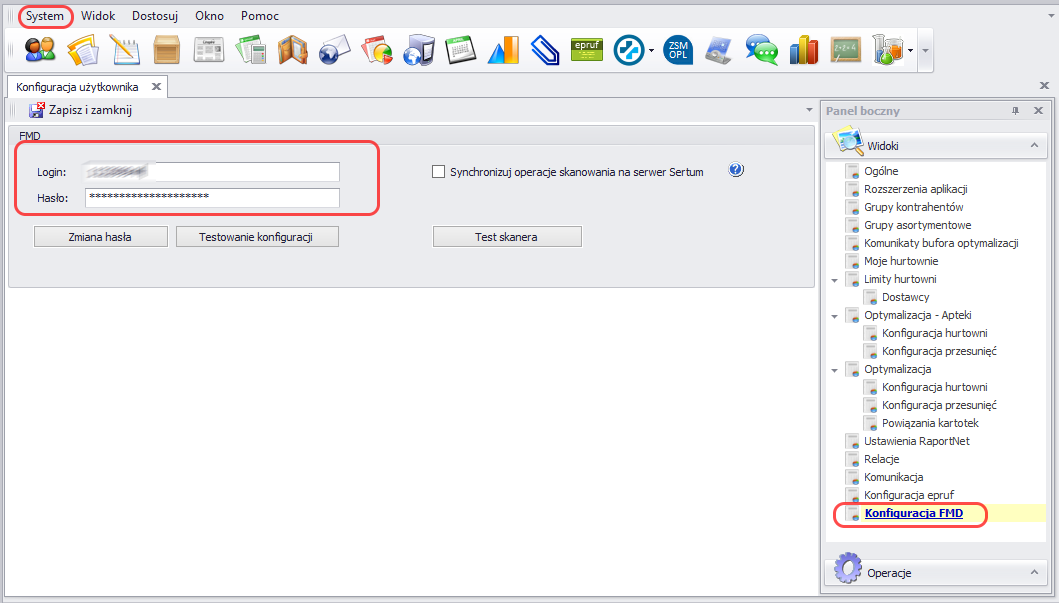1059x603 pixels.
Task: Click the paperclip toolbar icon
Action: click(x=543, y=48)
